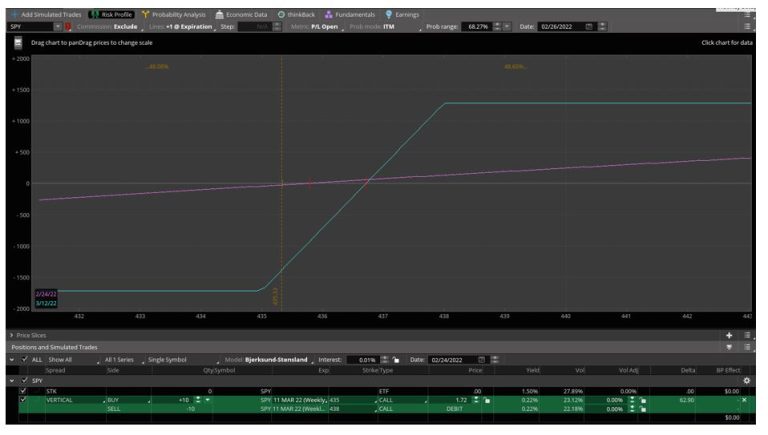Click the Step value field
The width and height of the screenshot is (768, 435).
pyautogui.click(x=255, y=26)
